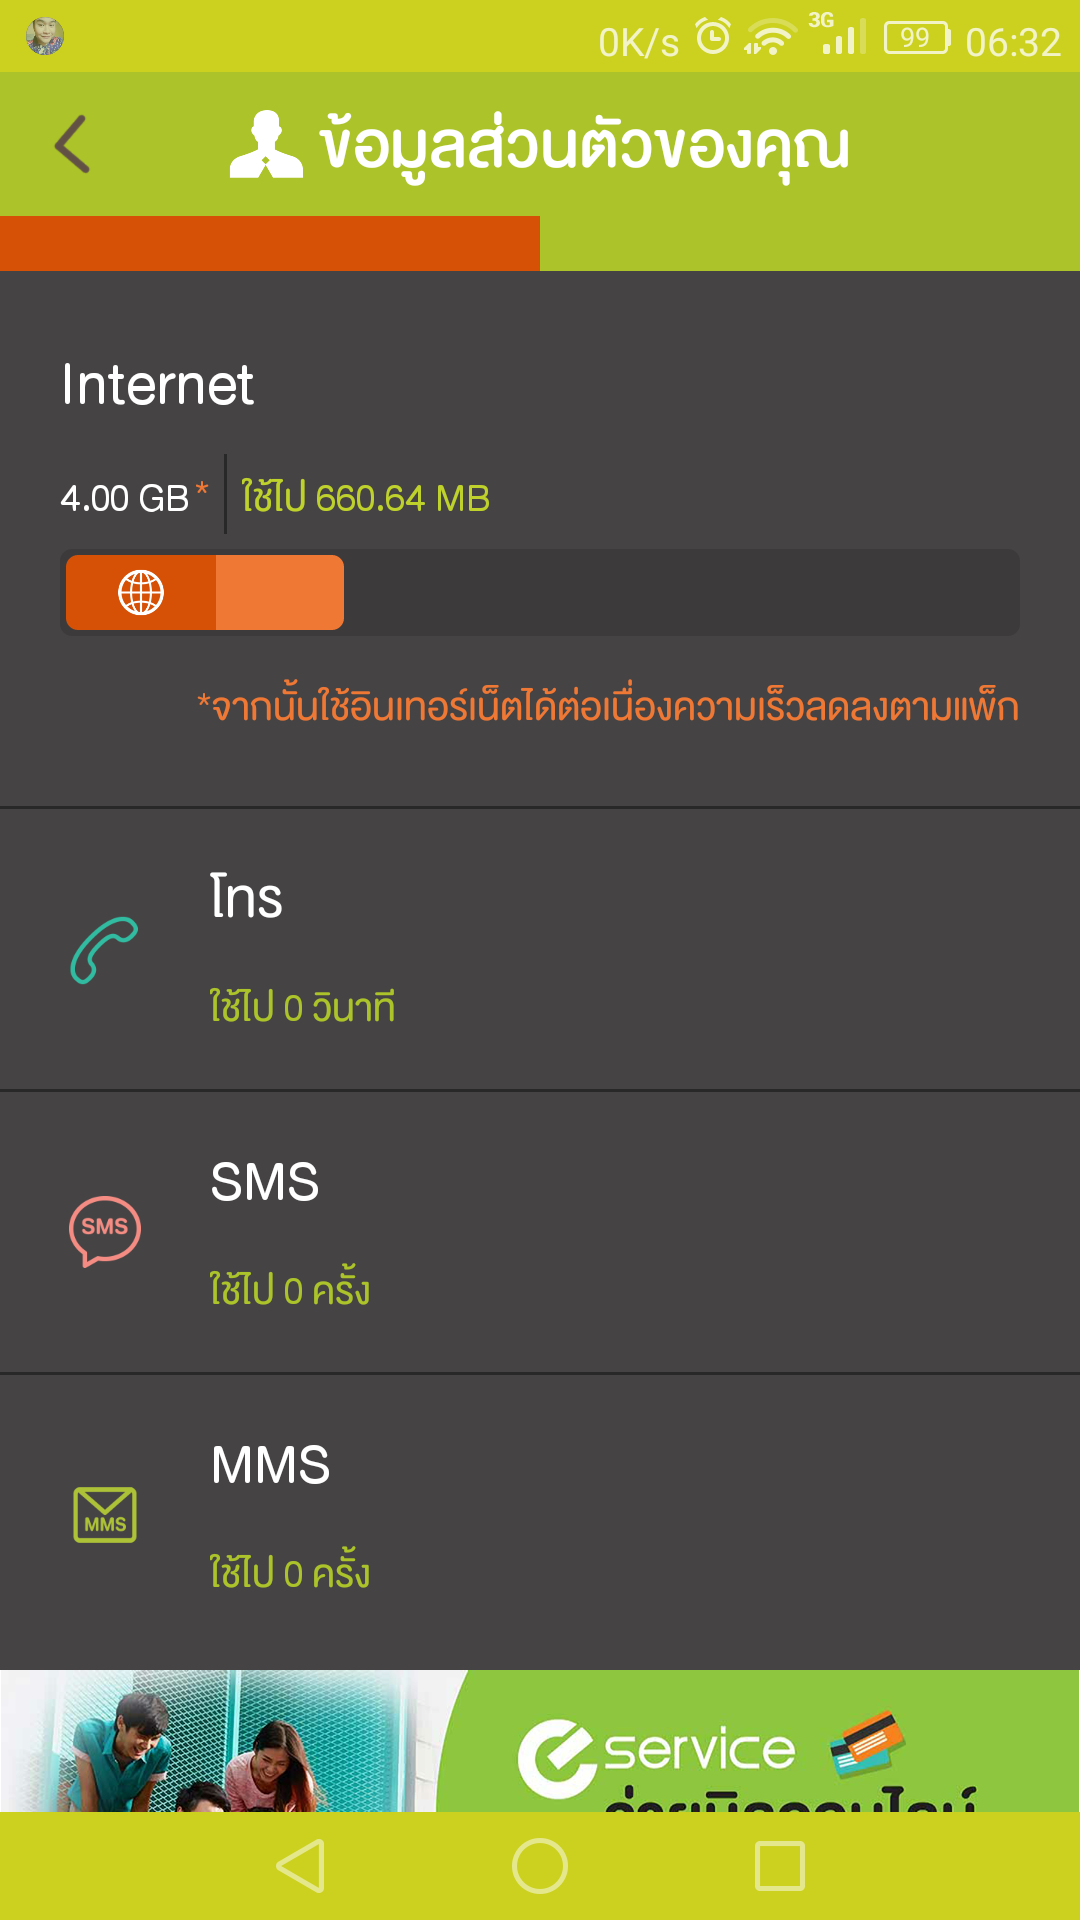
Task: Tap the 4.00 GB quota label
Action: (x=125, y=498)
